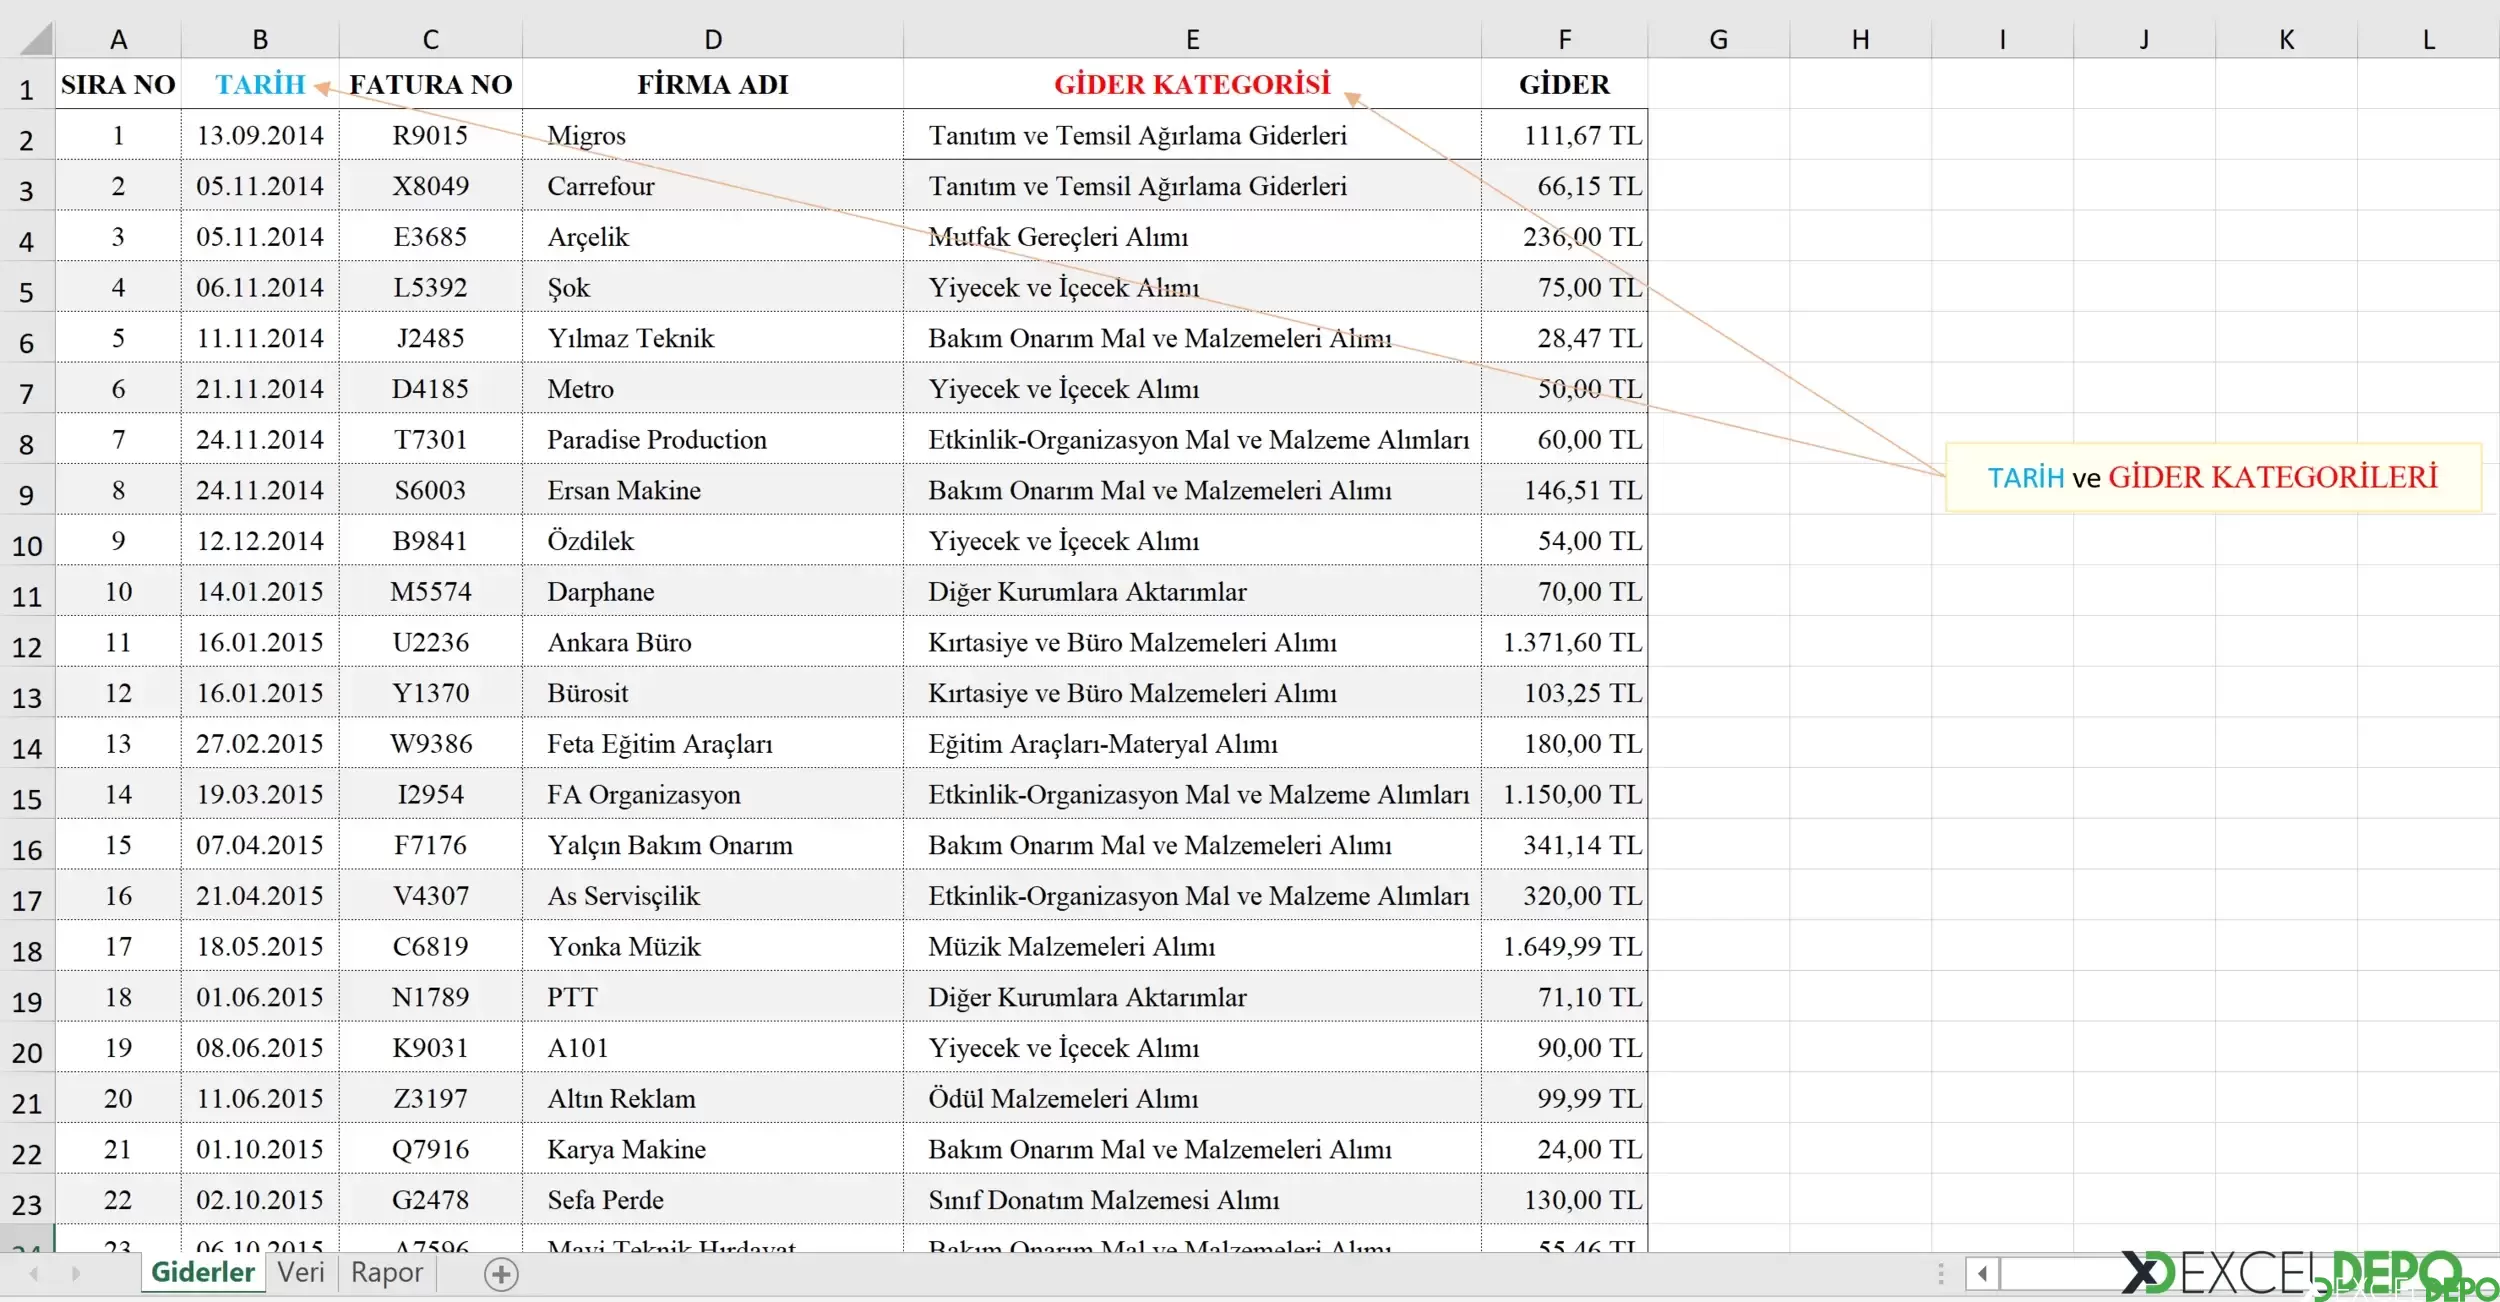Image resolution: width=2500 pixels, height=1302 pixels.
Task: Click the FATURA NO header cell
Action: [x=430, y=84]
